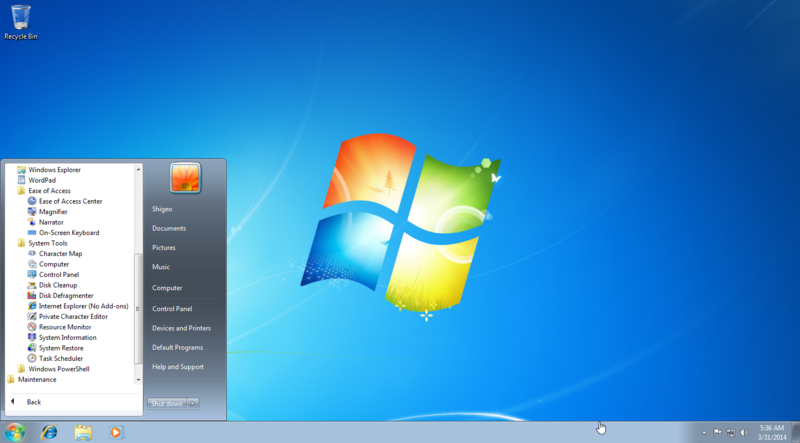Viewport: 800px width, 443px height.
Task: Expand the Maintenance folder
Action: coord(32,380)
